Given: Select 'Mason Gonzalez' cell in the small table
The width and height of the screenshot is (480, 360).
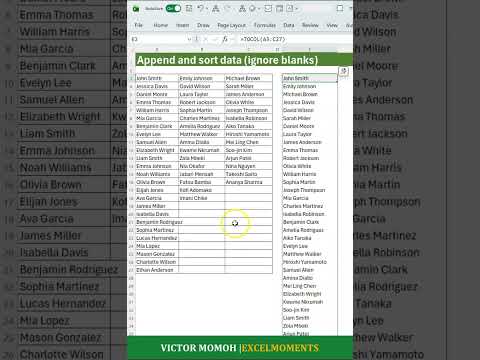Looking at the screenshot, I should 157,254.
